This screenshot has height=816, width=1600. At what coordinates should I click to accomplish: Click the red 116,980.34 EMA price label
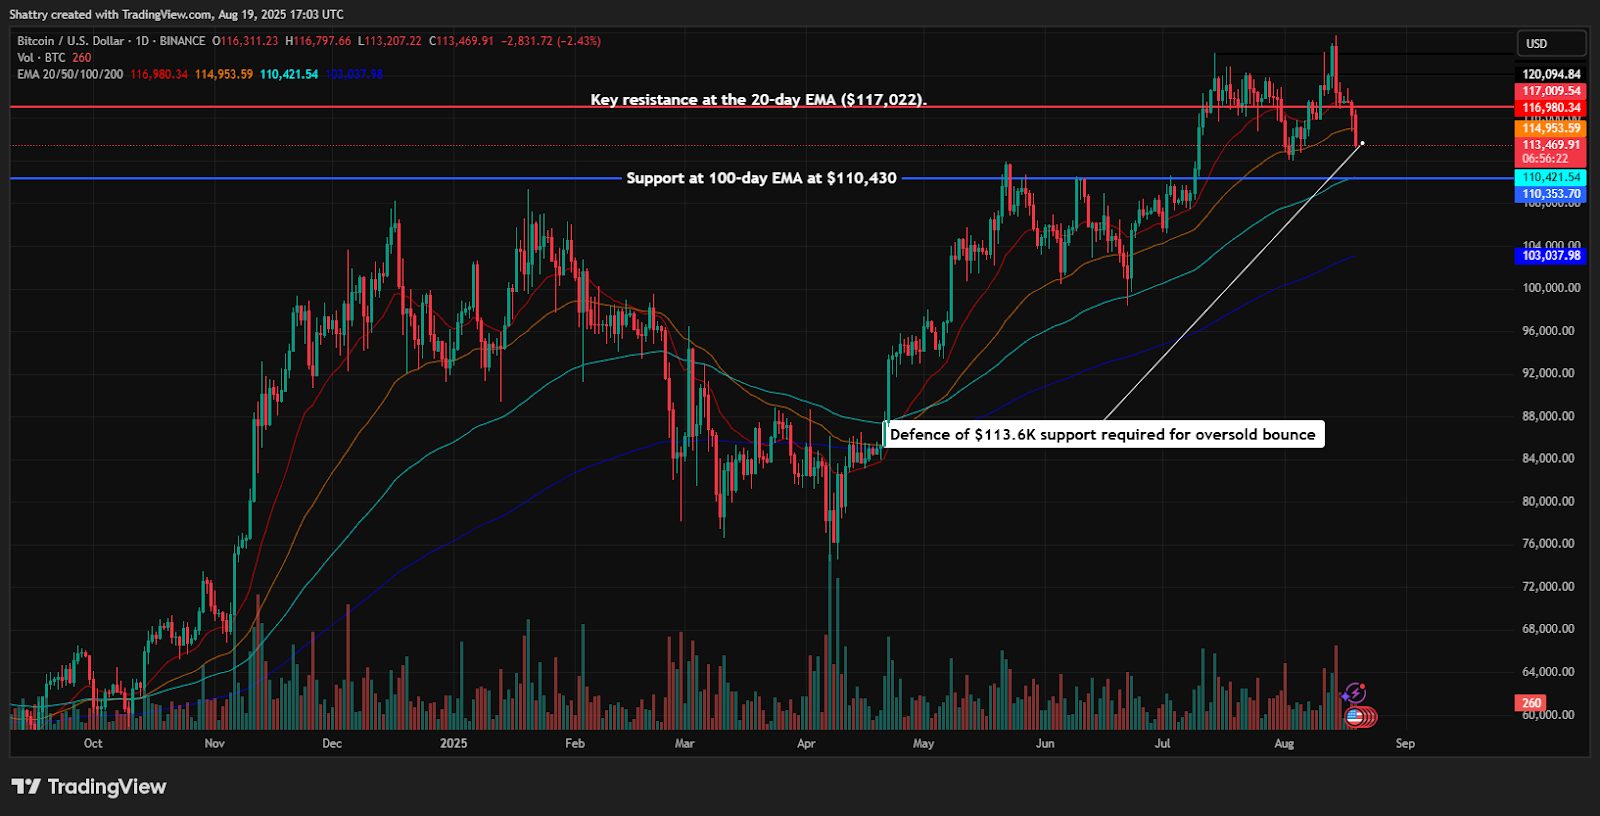(x=1551, y=108)
